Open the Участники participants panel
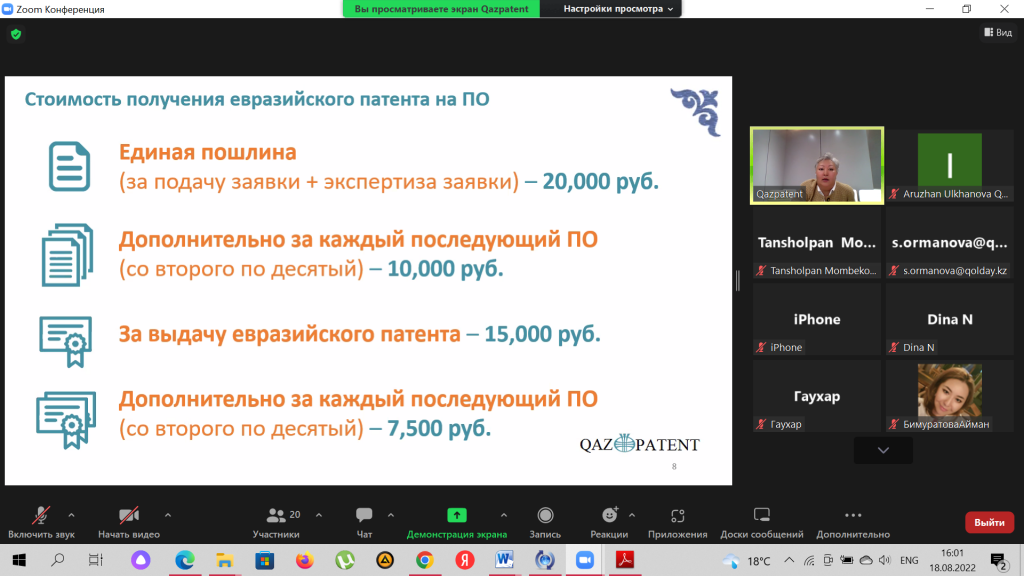 coord(276,520)
